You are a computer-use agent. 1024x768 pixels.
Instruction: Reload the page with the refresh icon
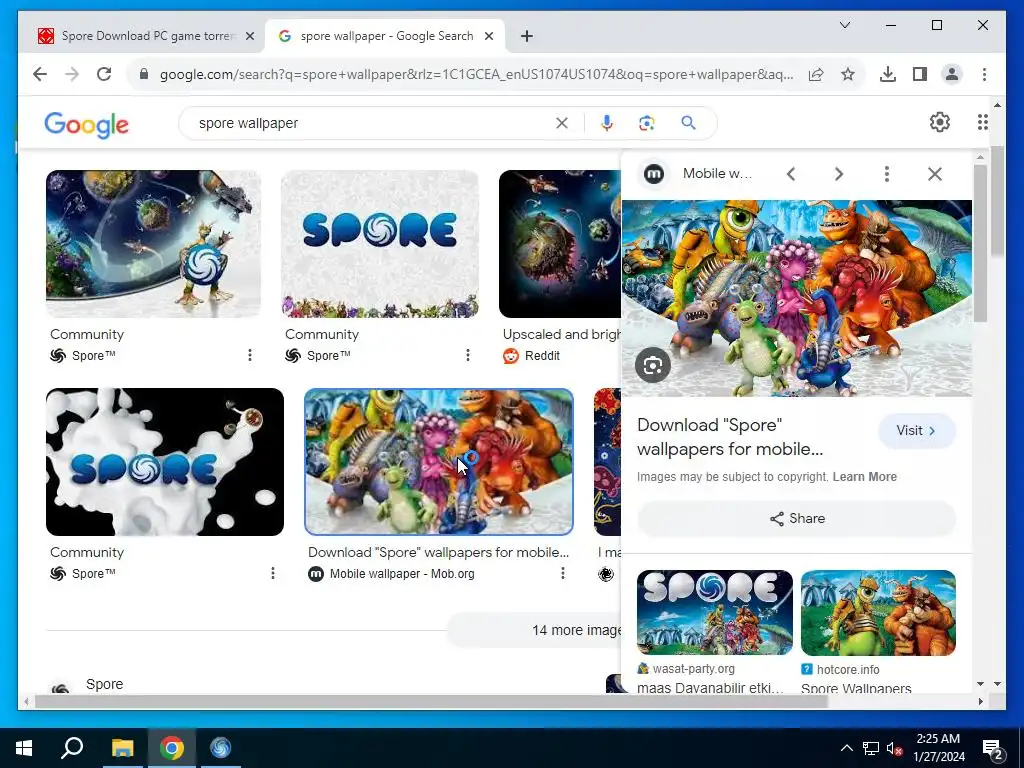pyautogui.click(x=104, y=74)
